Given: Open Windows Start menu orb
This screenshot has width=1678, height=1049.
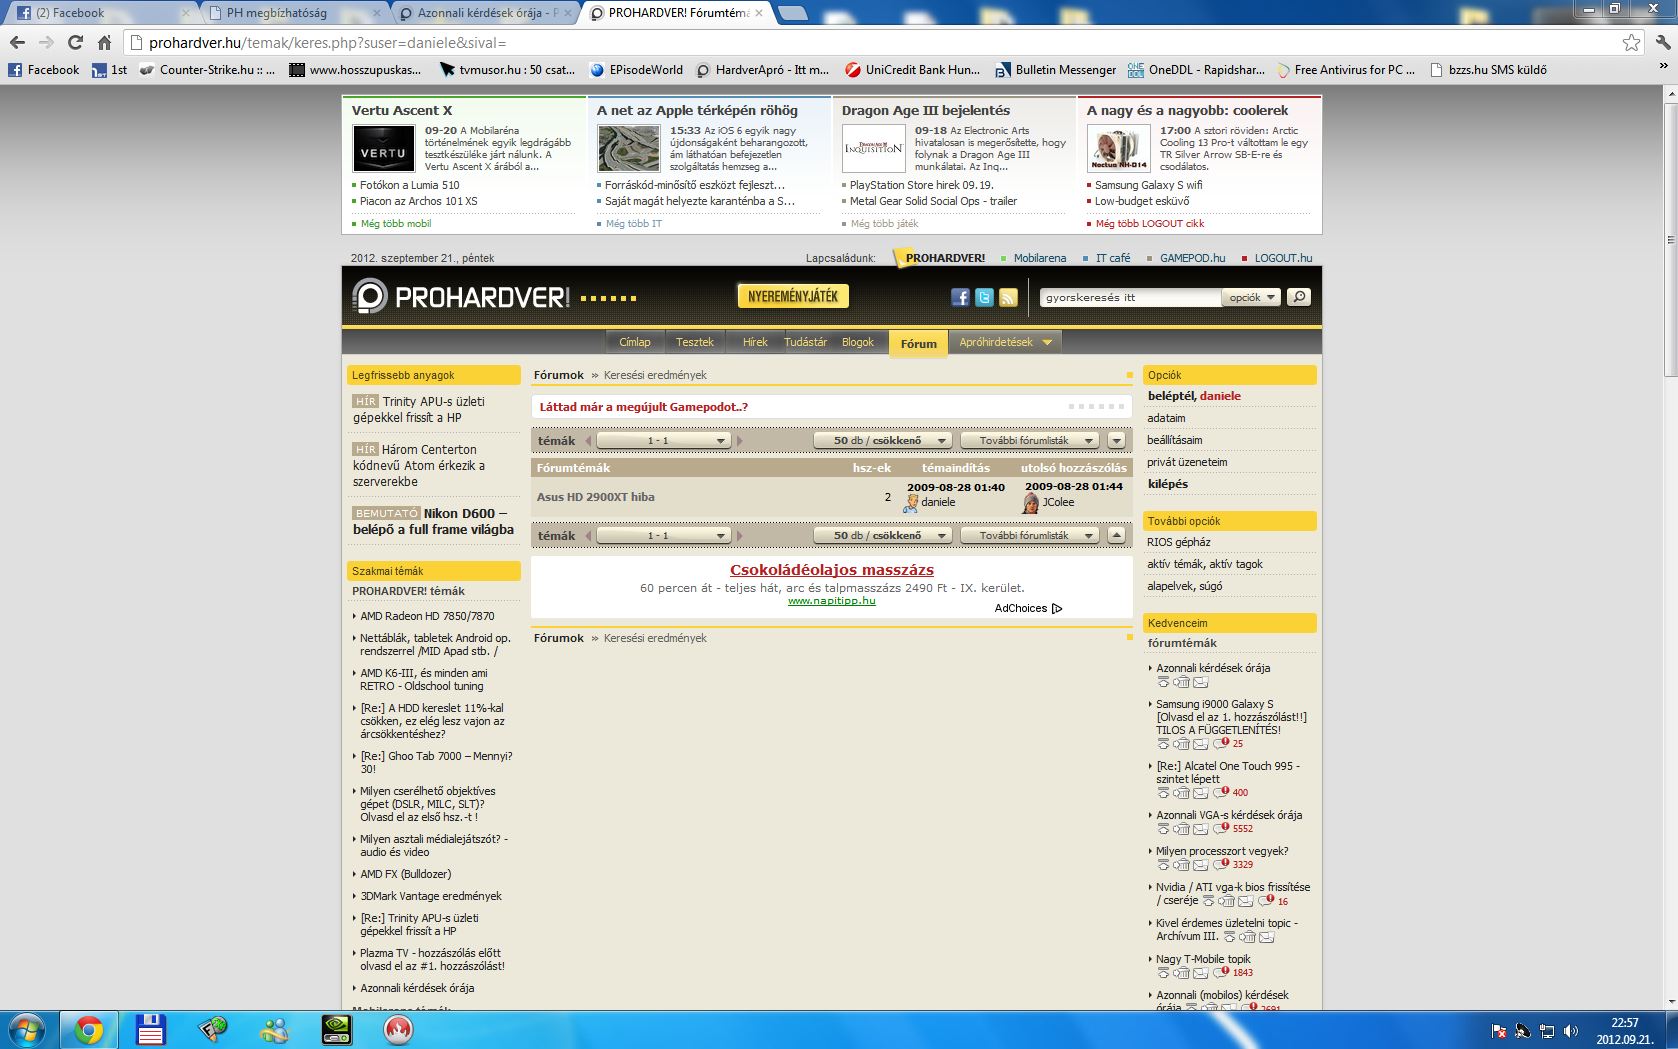Looking at the screenshot, I should coord(27,1029).
